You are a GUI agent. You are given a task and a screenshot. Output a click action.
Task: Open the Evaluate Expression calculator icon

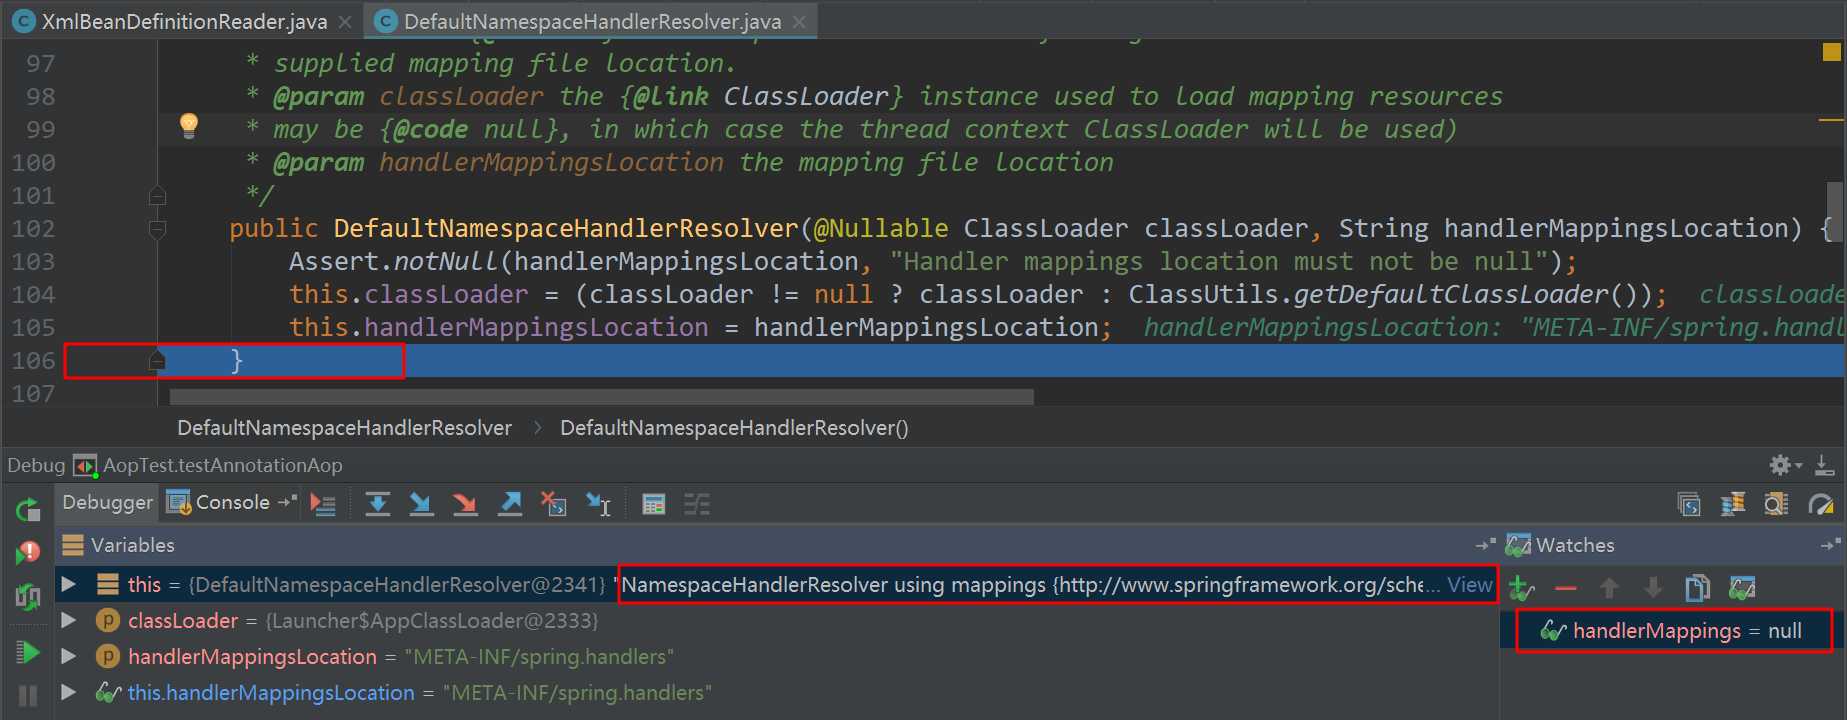[654, 504]
